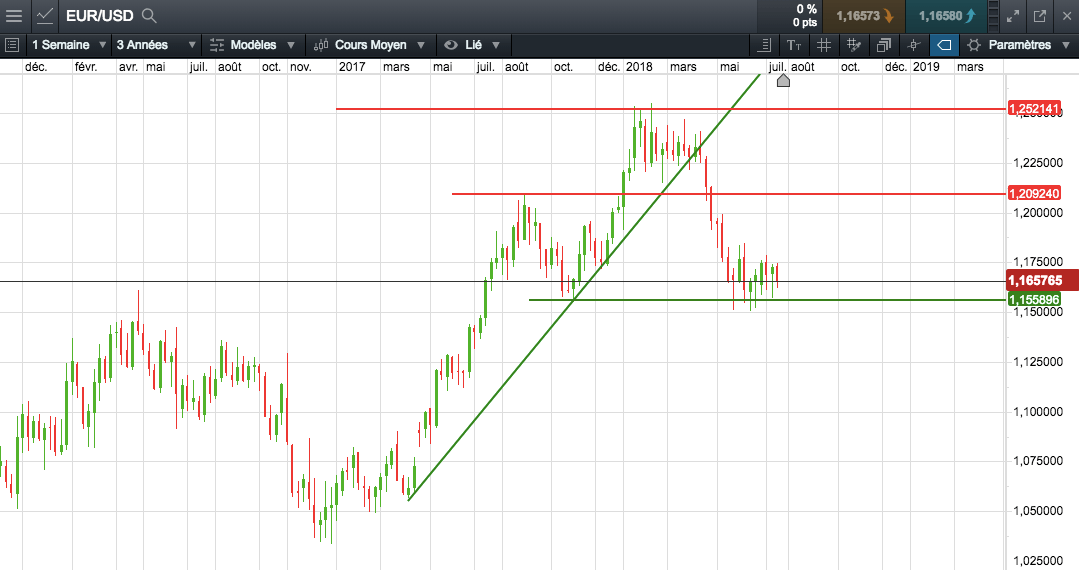Viewport: 1079px width, 570px height.
Task: Click the stacked windows layers icon
Action: pos(884,45)
